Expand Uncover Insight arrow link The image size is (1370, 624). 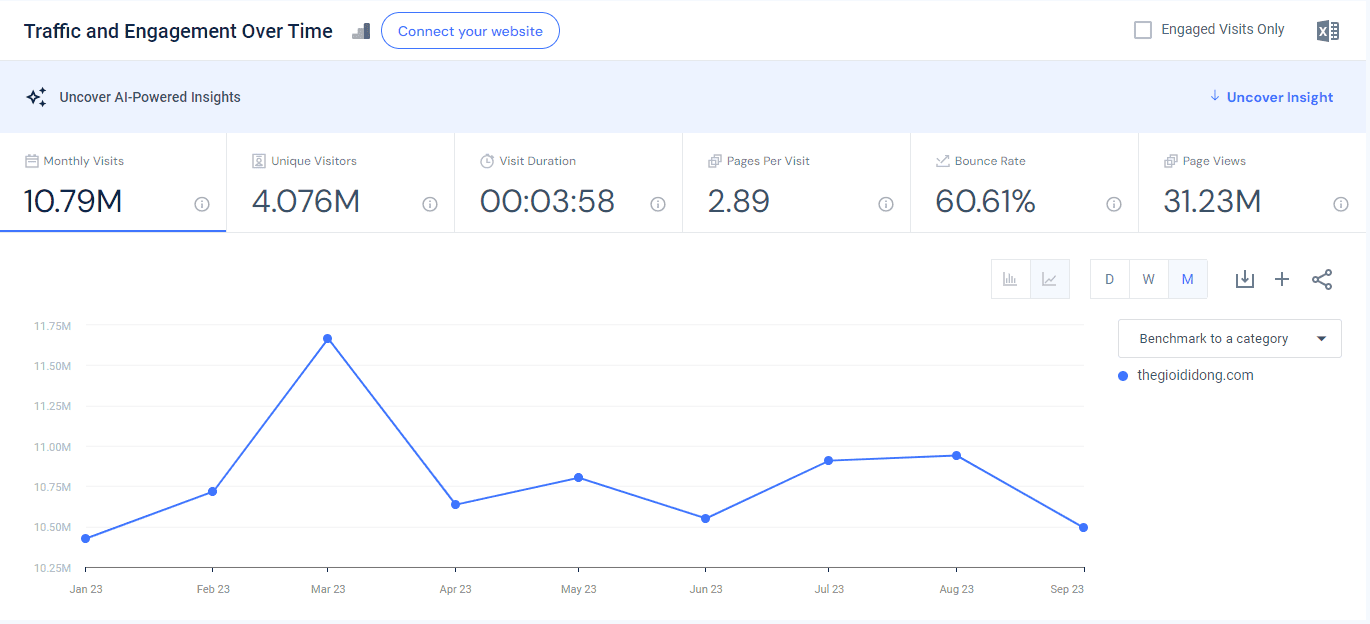(x=1271, y=97)
